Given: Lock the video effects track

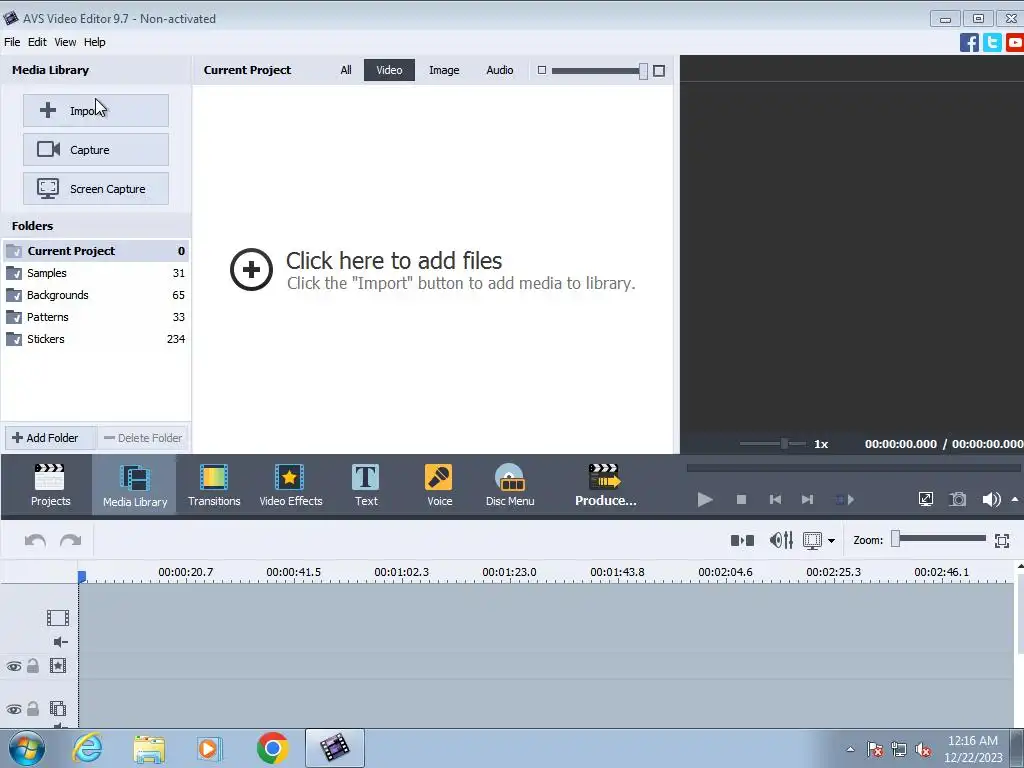Looking at the screenshot, I should (x=33, y=665).
